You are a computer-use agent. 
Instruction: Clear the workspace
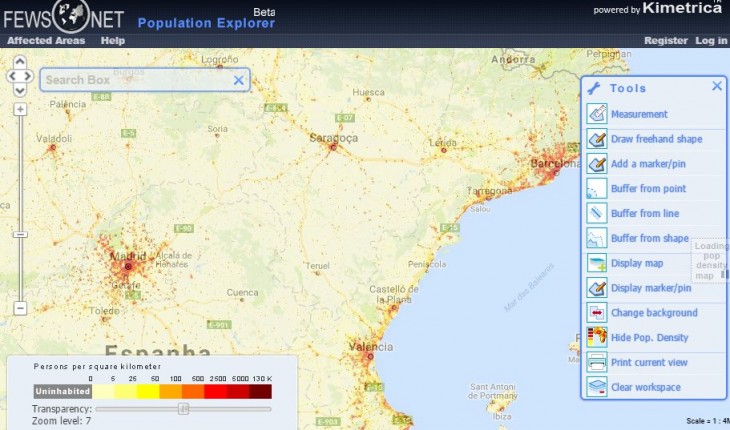[597, 387]
